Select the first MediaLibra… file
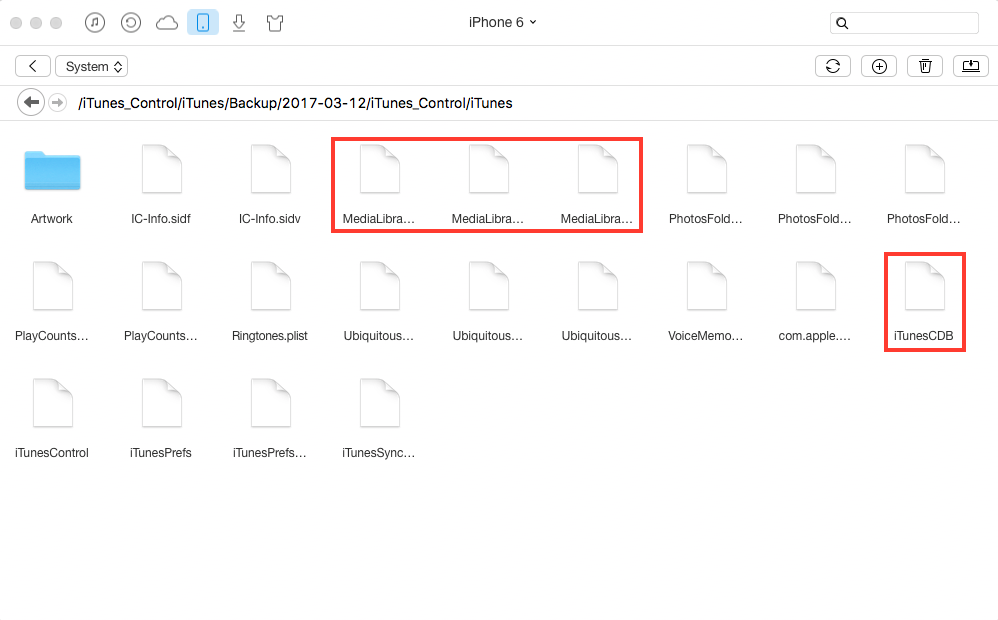This screenshot has width=998, height=620. click(x=379, y=186)
